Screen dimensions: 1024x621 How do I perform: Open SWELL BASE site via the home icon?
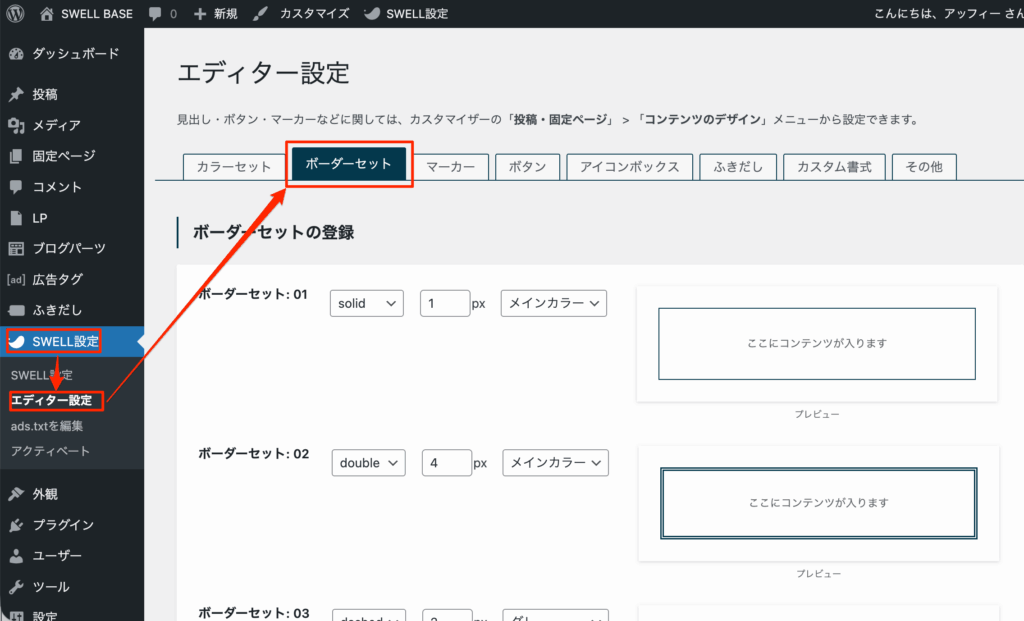click(45, 14)
